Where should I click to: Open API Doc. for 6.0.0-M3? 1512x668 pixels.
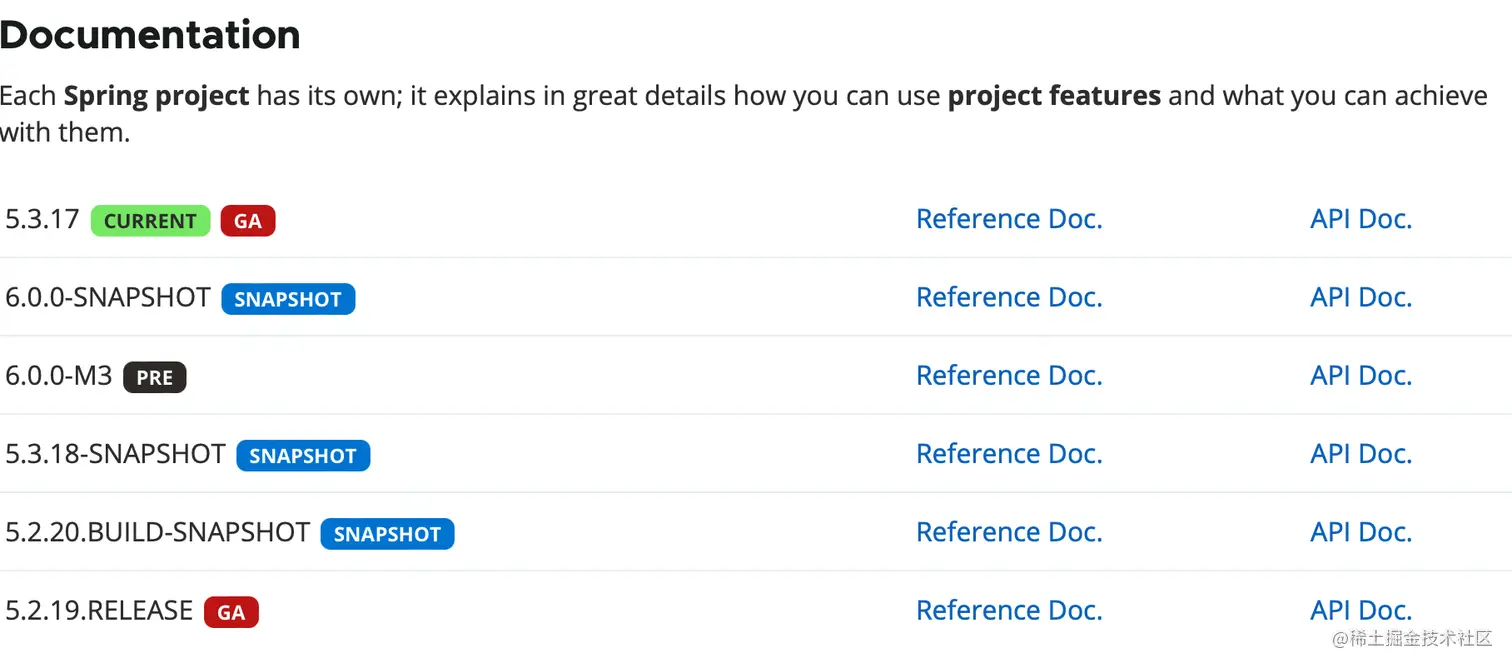pos(1360,375)
